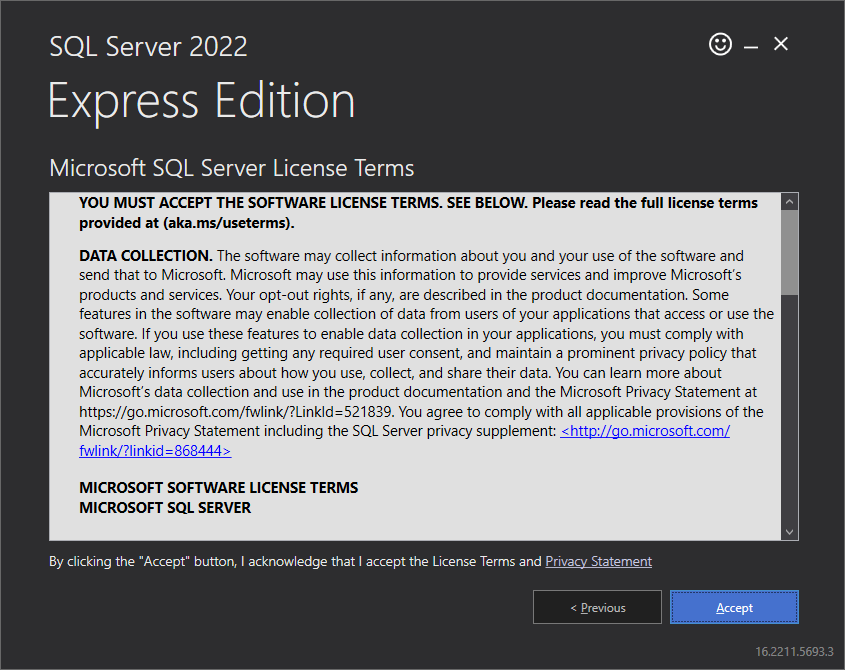Viewport: 845px width, 670px height.
Task: Click the Previous button
Action: tap(597, 607)
